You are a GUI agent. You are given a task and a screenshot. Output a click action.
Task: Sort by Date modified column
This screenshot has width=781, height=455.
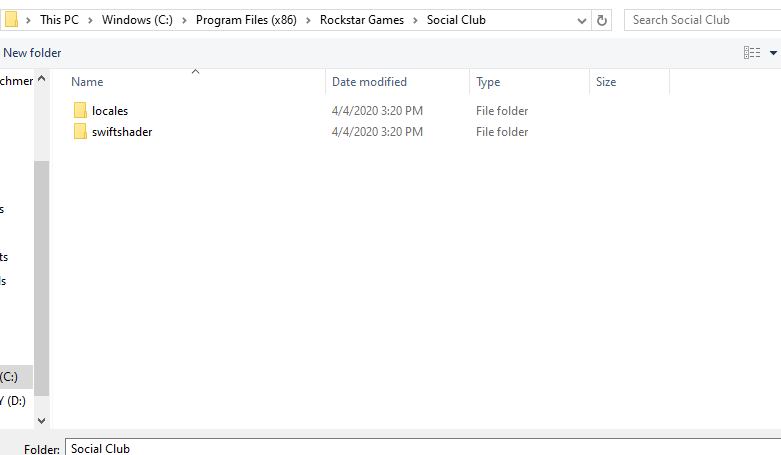[x=369, y=82]
